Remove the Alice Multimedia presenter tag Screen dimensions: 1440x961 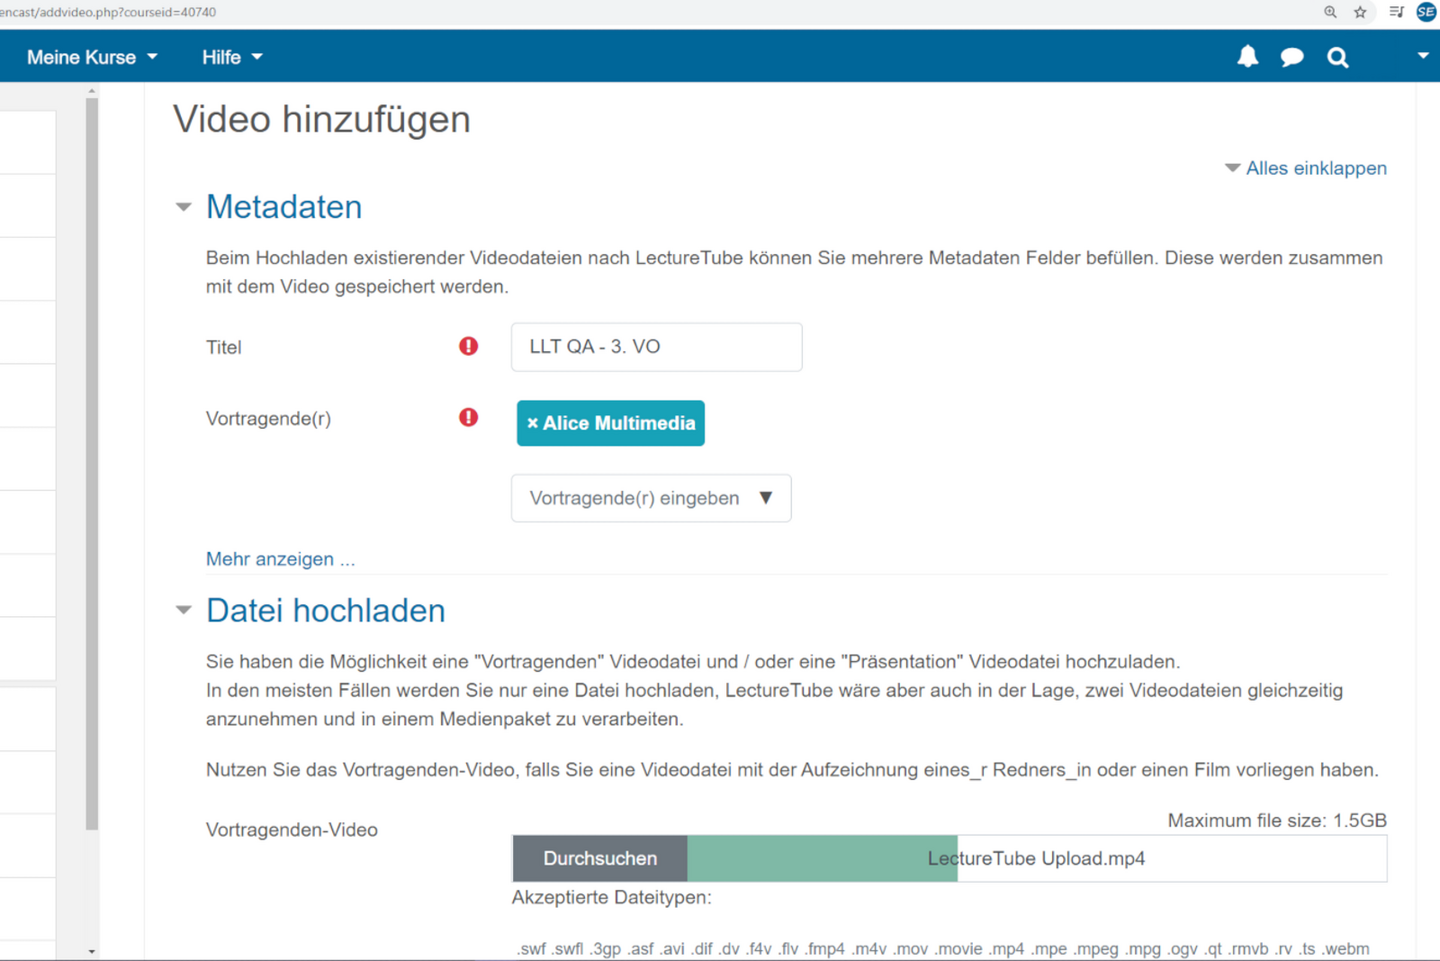533,423
